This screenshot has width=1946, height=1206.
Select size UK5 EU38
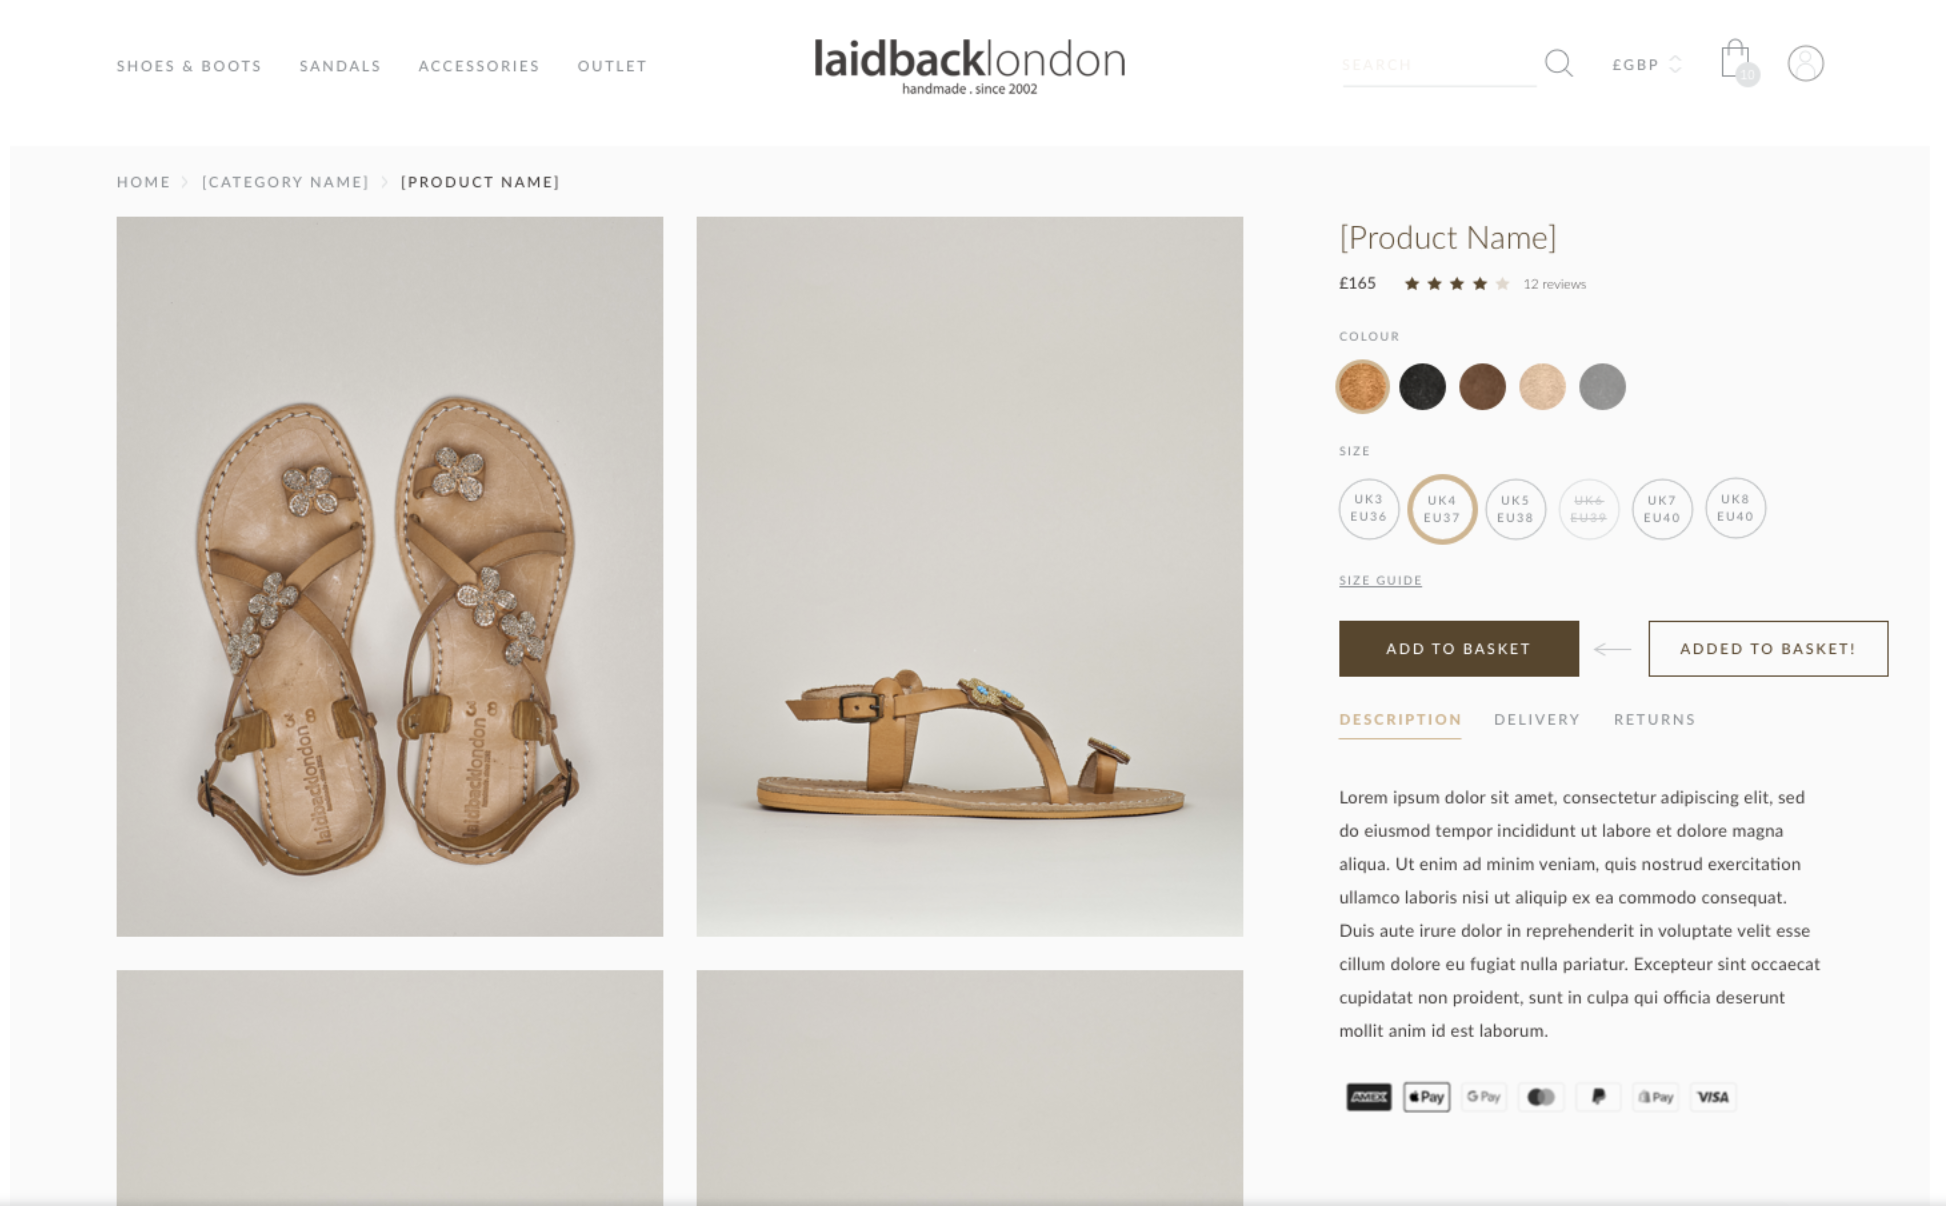[1515, 508]
